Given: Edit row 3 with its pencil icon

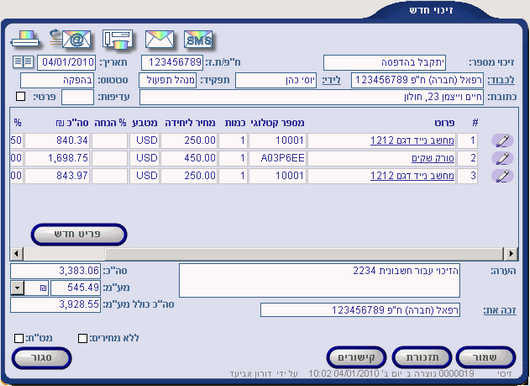Looking at the screenshot, I should [x=502, y=176].
